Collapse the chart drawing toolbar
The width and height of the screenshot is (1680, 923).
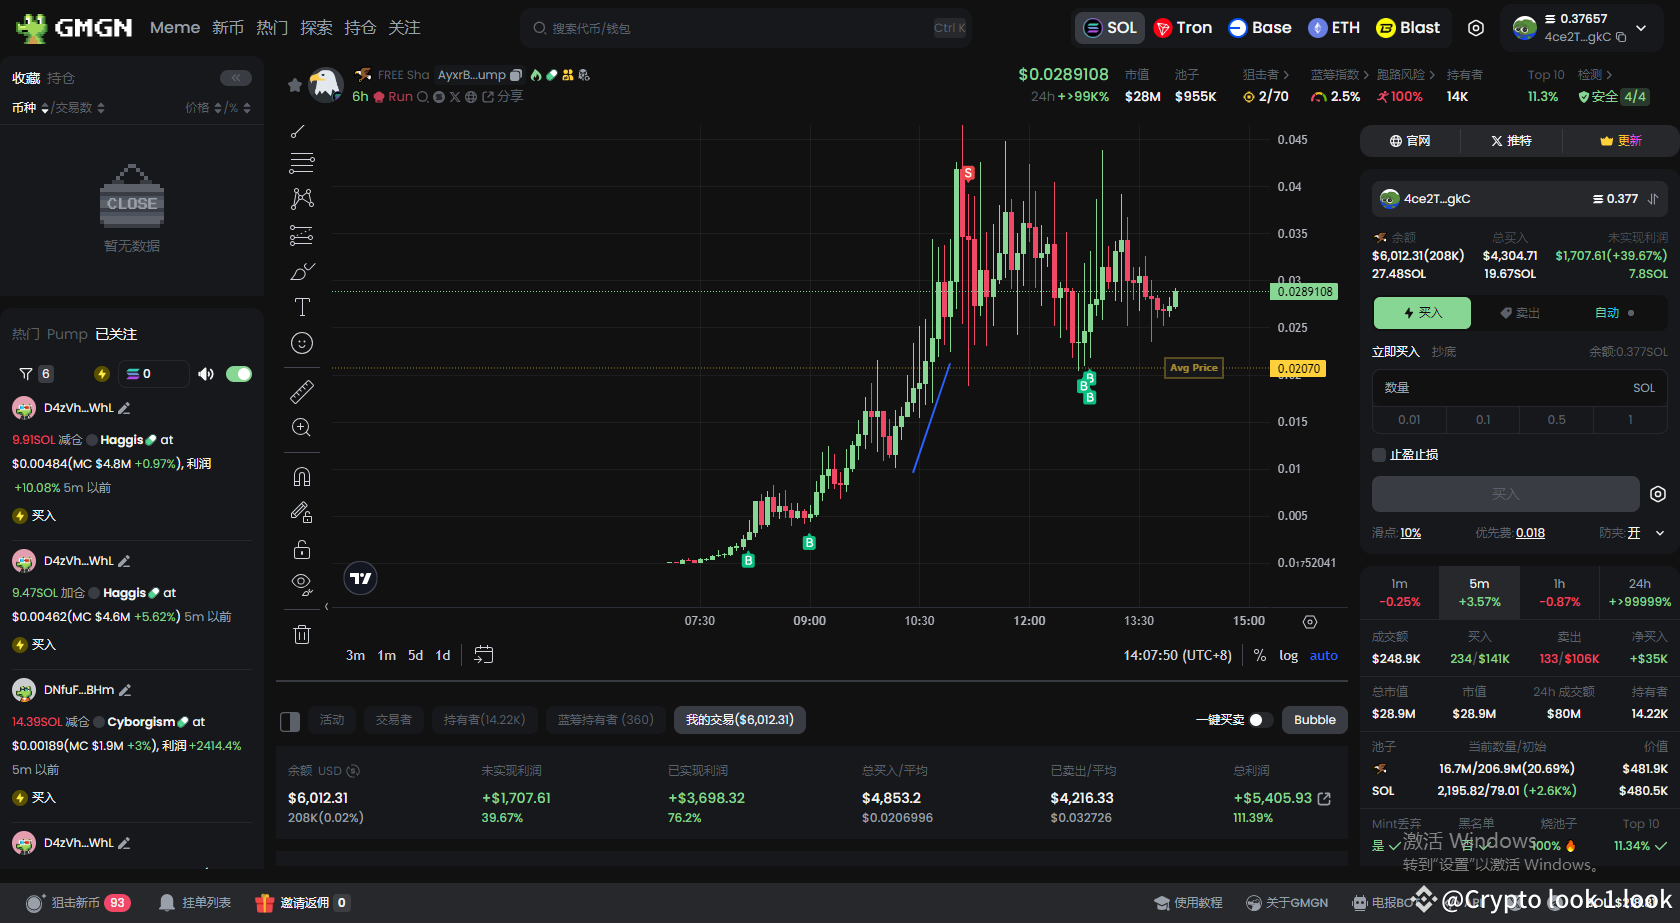pos(326,606)
